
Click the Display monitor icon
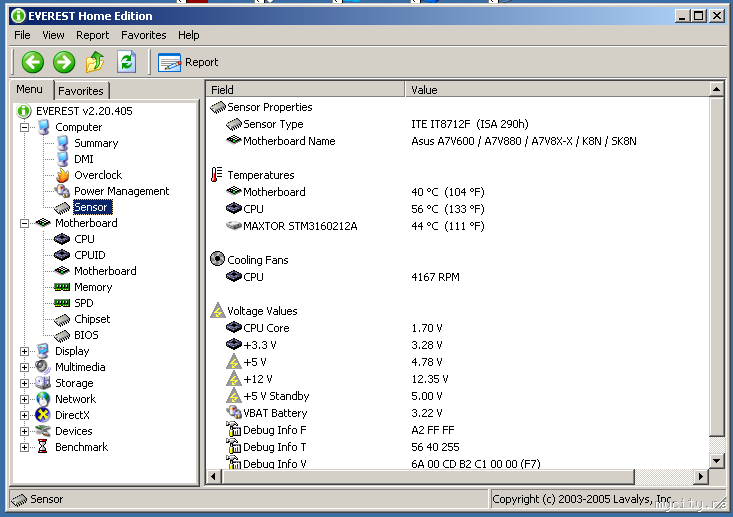(43, 351)
